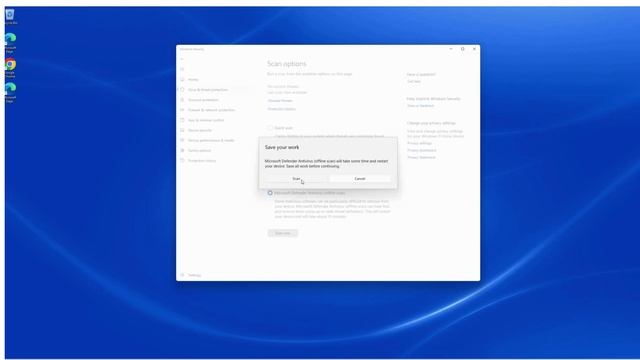Click the back arrow in Windows Security

pos(182,59)
